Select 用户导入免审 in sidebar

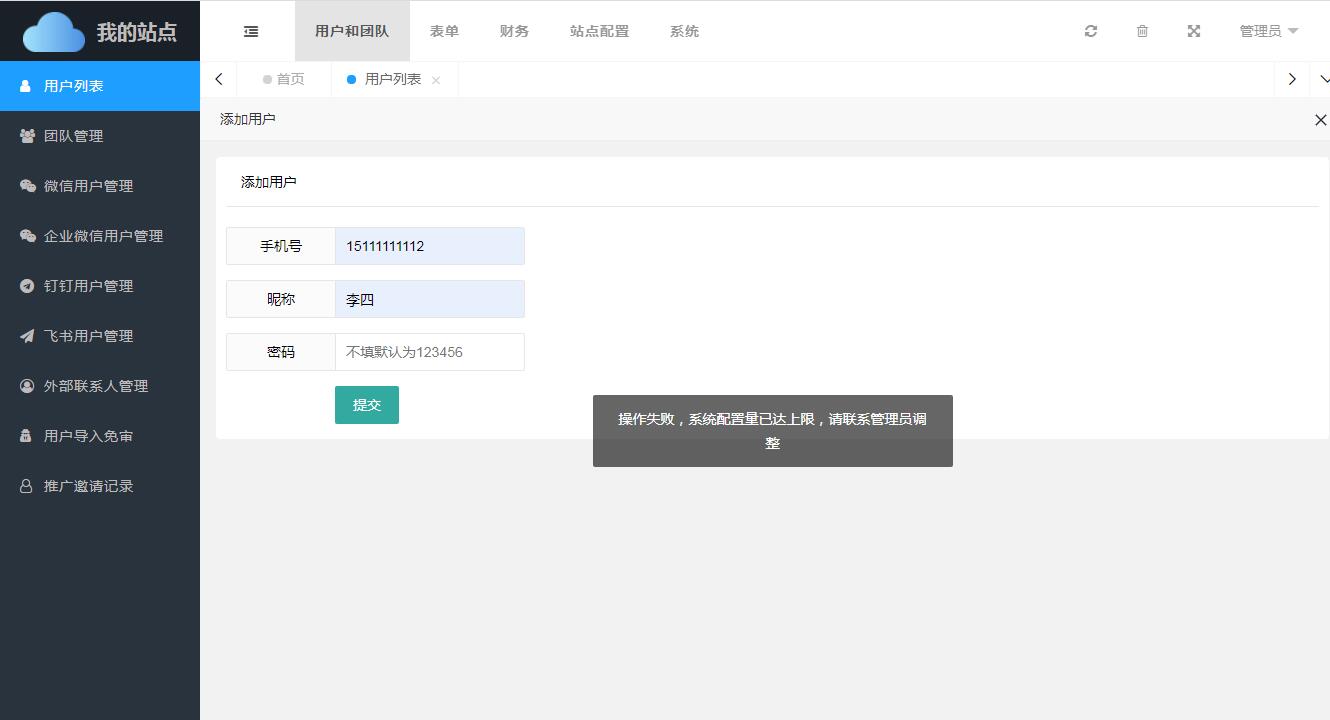point(90,435)
